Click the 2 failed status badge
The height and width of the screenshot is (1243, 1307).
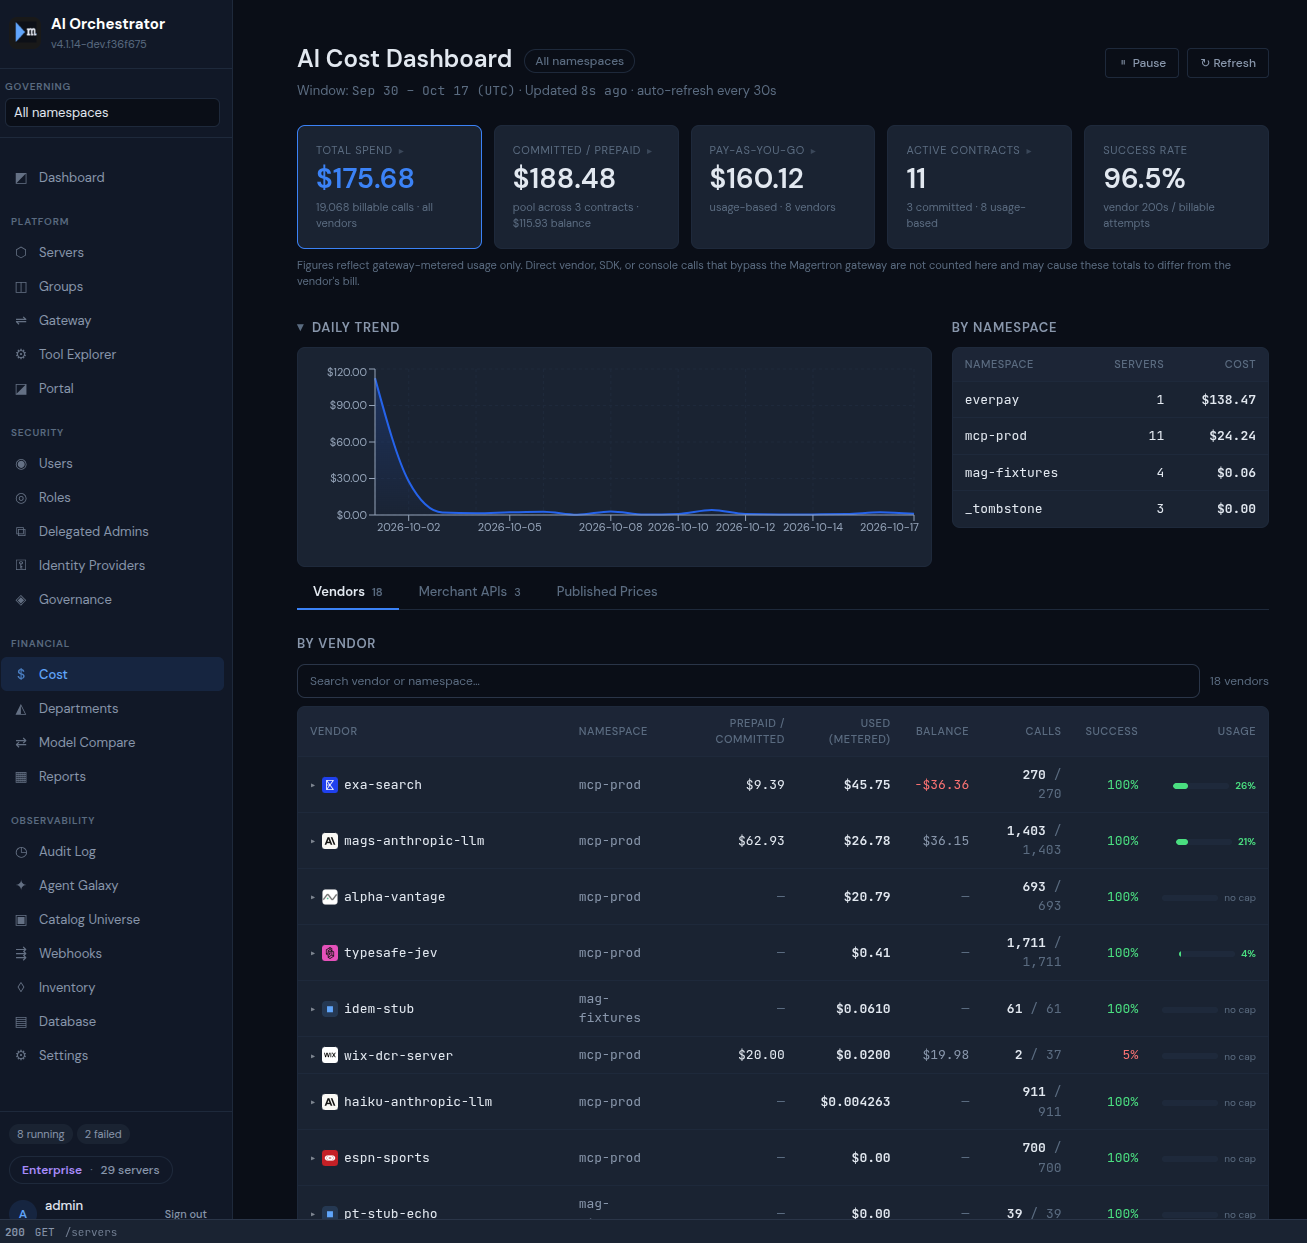pyautogui.click(x=103, y=1134)
